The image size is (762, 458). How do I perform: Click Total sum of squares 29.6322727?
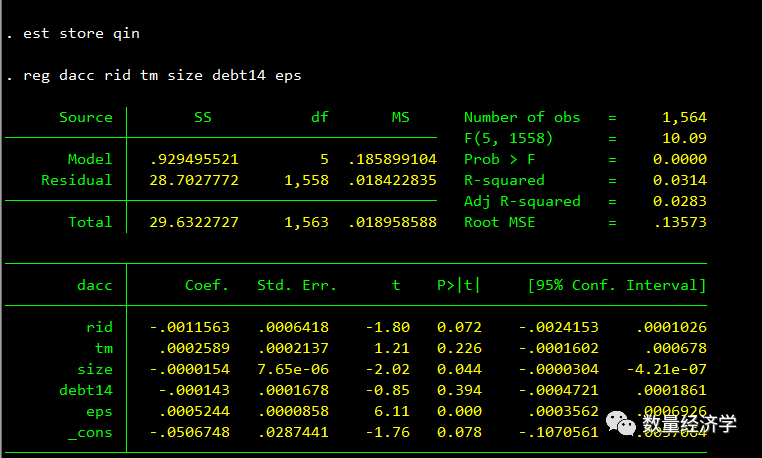point(194,222)
